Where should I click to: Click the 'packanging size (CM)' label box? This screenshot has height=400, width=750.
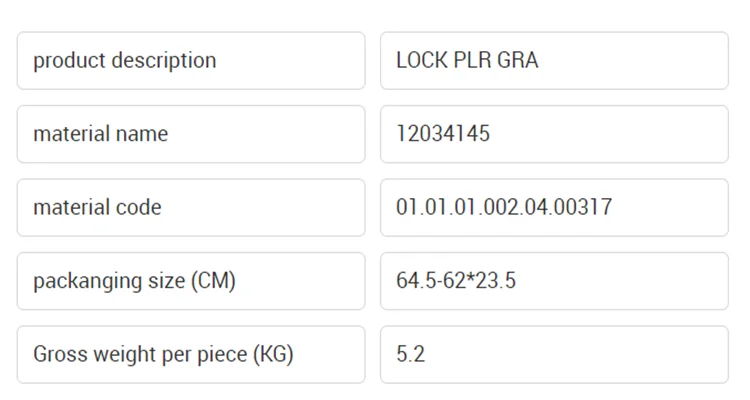[x=190, y=281]
